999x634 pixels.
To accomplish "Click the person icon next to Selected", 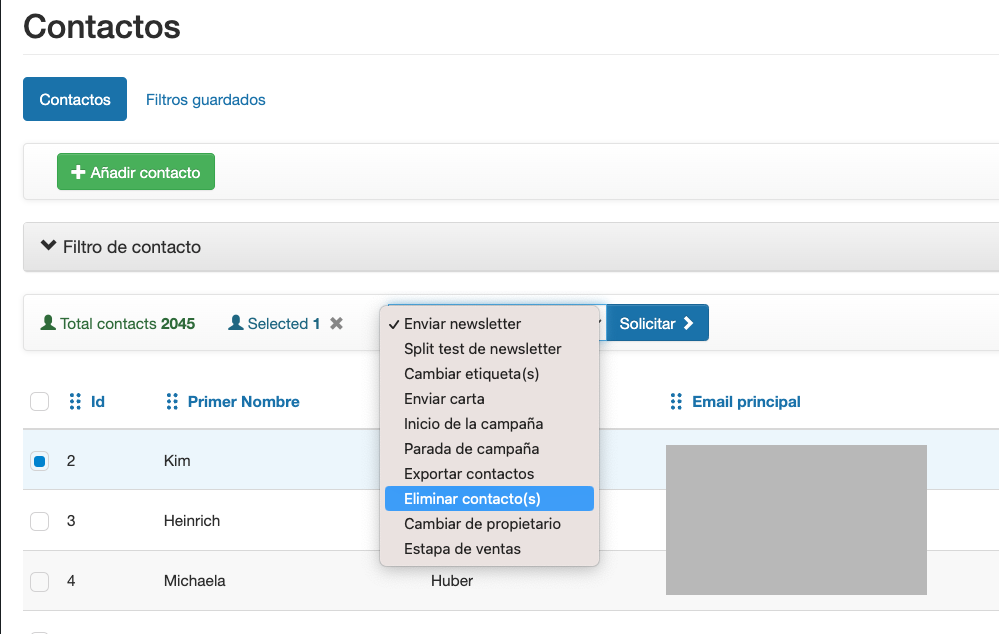I will click(236, 322).
